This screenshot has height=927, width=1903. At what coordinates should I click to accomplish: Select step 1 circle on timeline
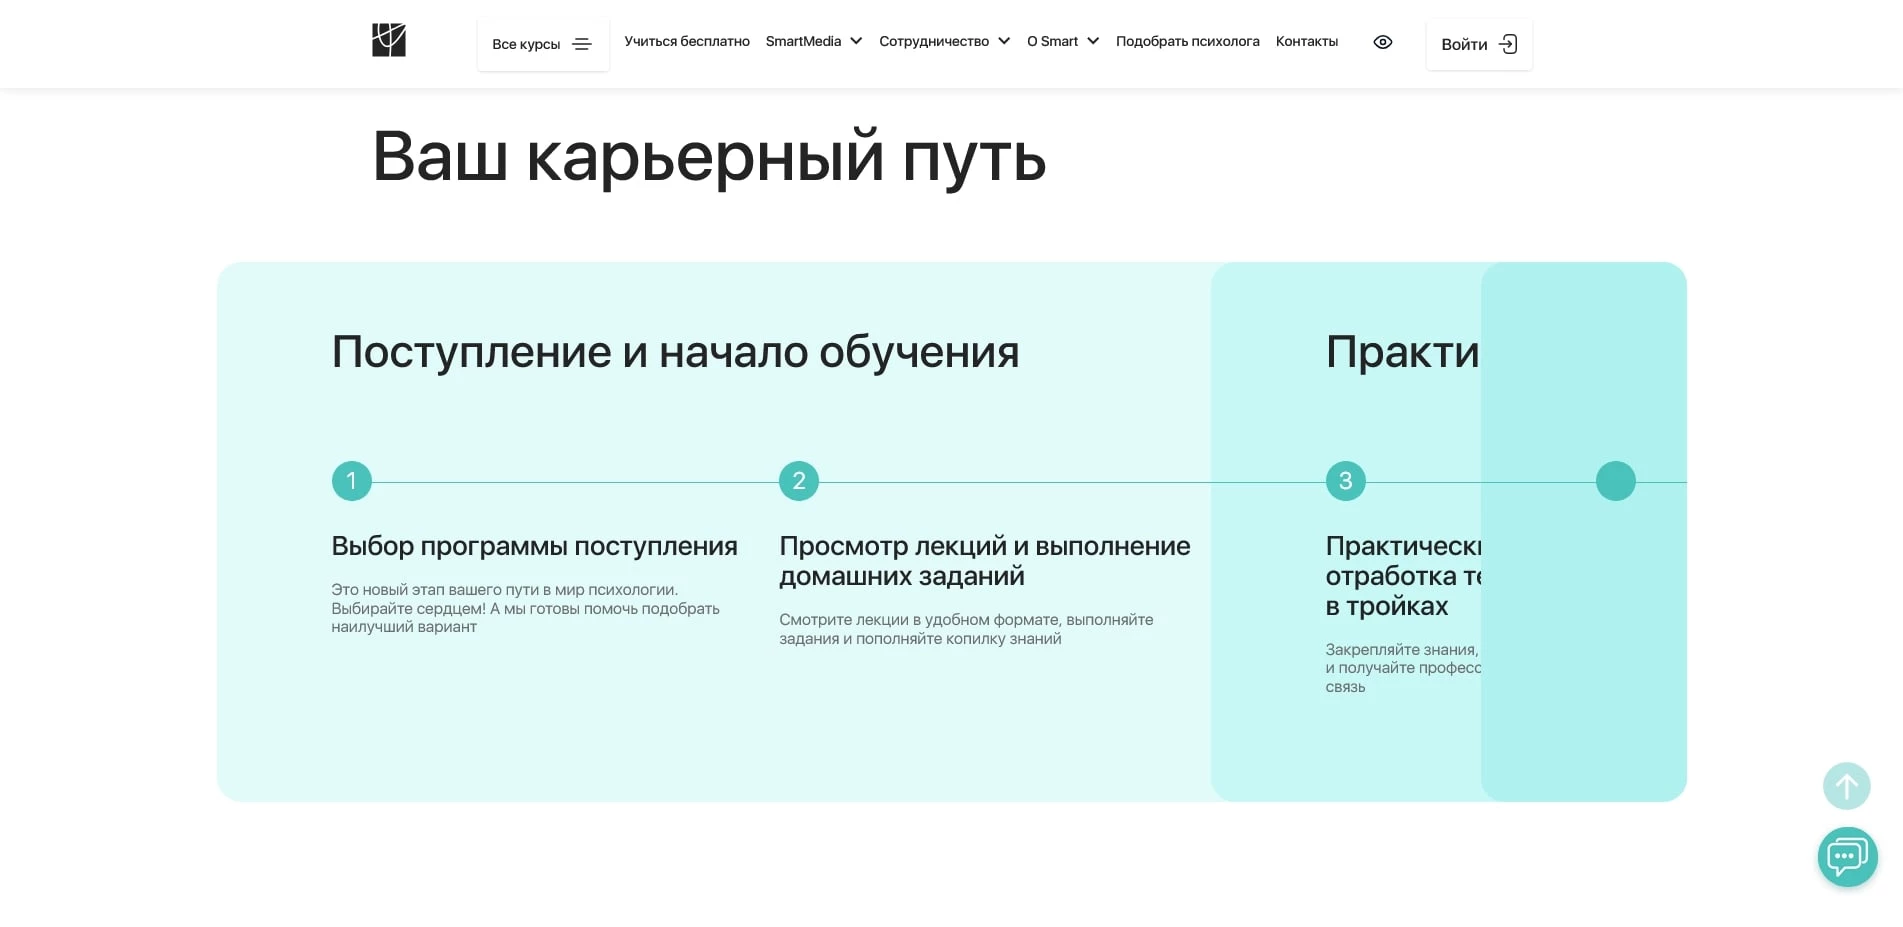[351, 481]
